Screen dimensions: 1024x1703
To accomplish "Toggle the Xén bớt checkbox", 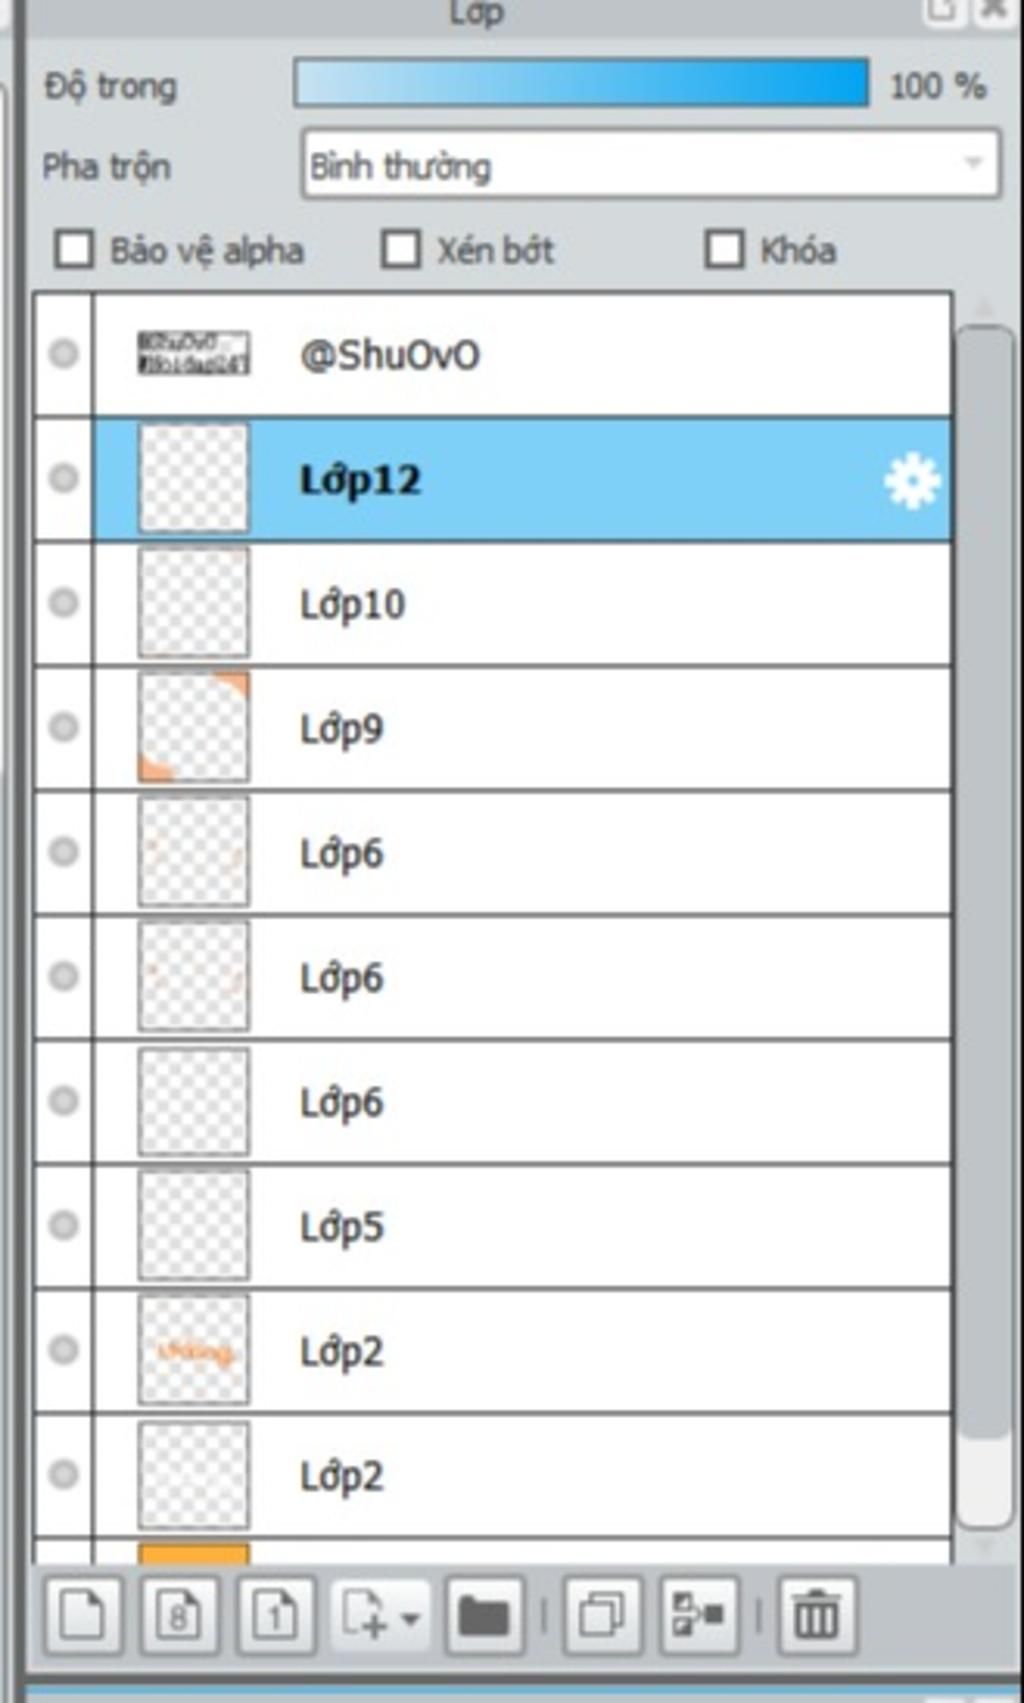I will (401, 250).
